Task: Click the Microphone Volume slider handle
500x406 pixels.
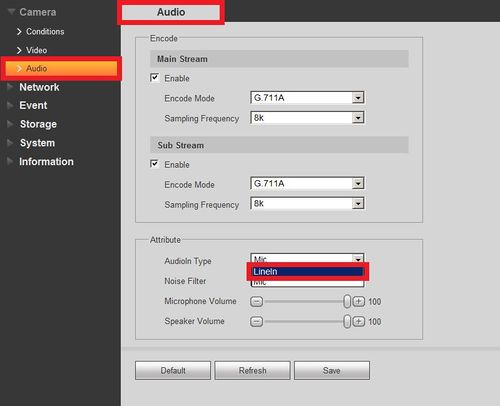Action: [x=347, y=301]
